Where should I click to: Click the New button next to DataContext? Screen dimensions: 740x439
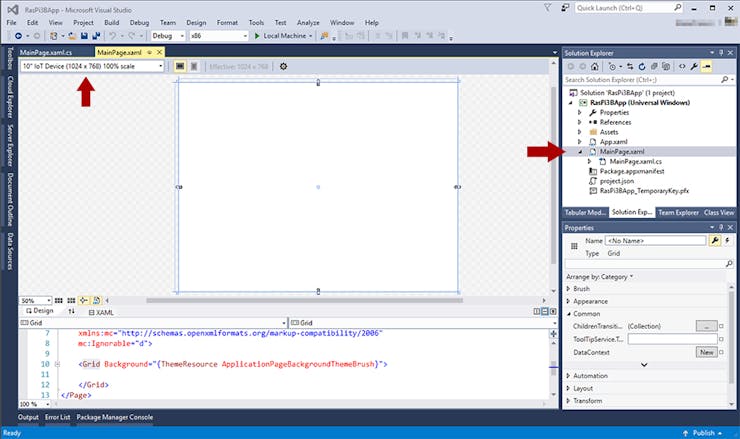(x=706, y=352)
